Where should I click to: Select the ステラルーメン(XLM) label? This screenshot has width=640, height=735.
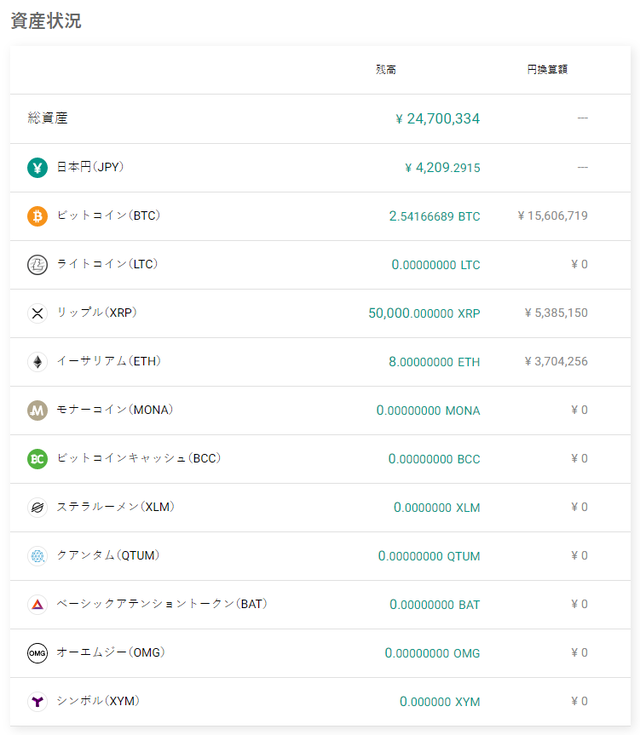115,507
